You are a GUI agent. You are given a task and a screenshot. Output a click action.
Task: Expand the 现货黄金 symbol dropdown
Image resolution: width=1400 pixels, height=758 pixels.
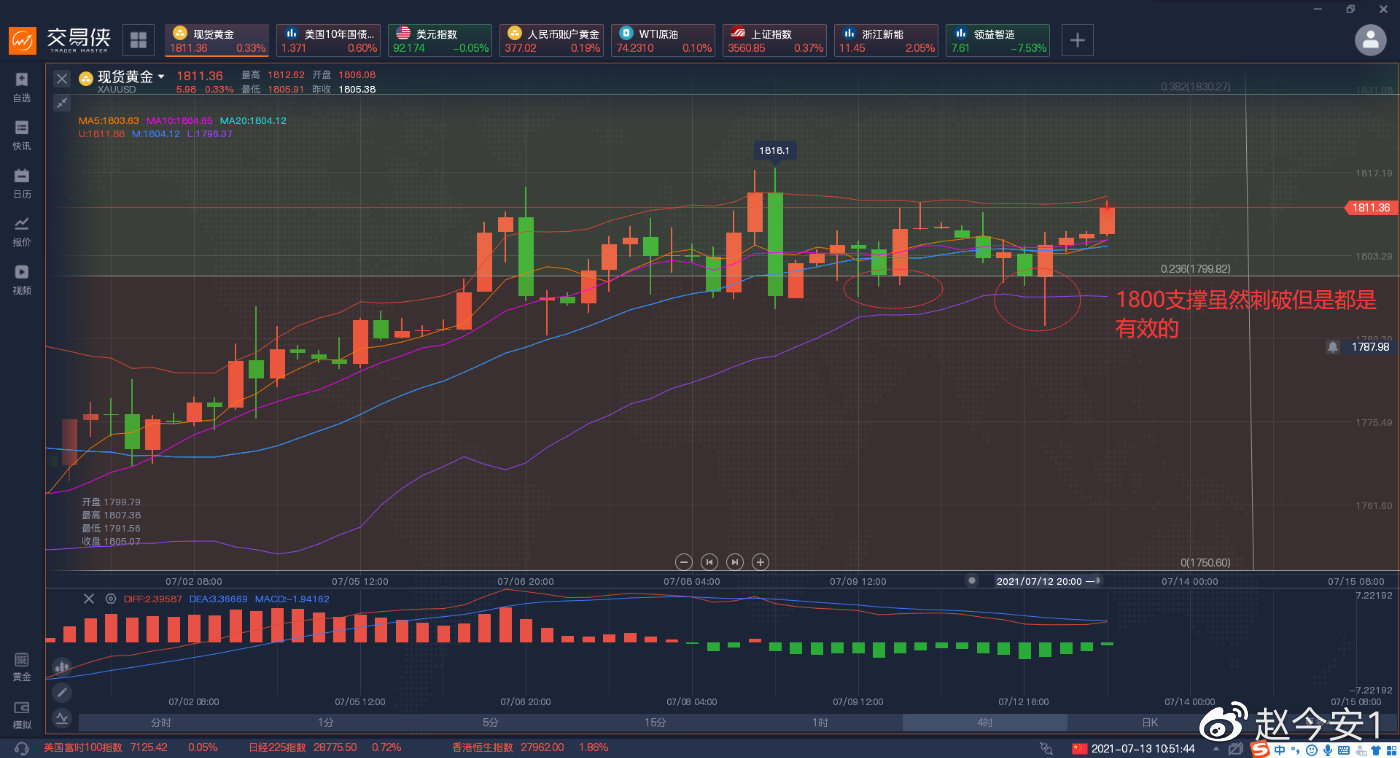tap(161, 77)
